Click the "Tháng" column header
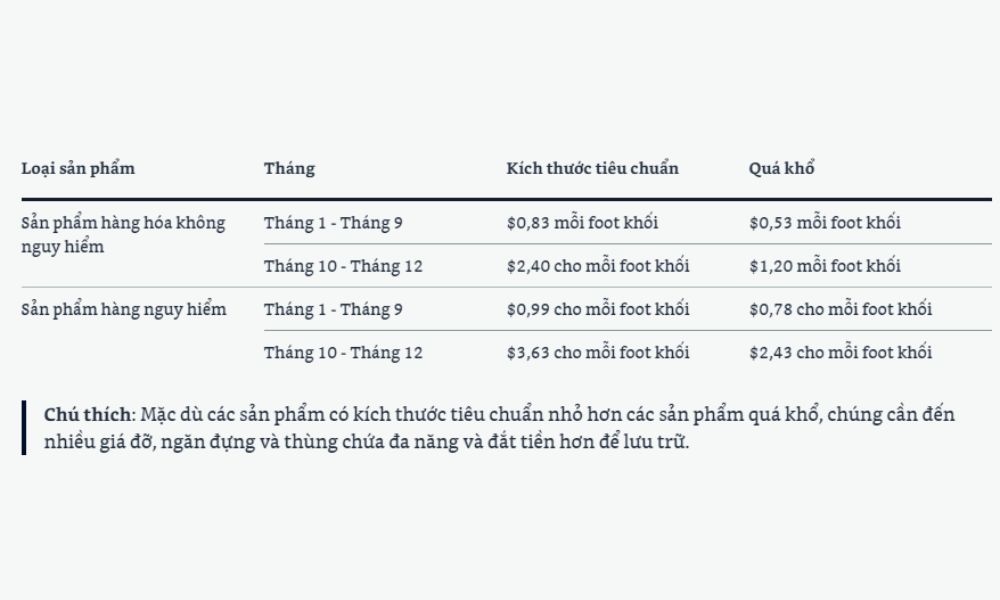This screenshot has height=600, width=1000. point(289,168)
